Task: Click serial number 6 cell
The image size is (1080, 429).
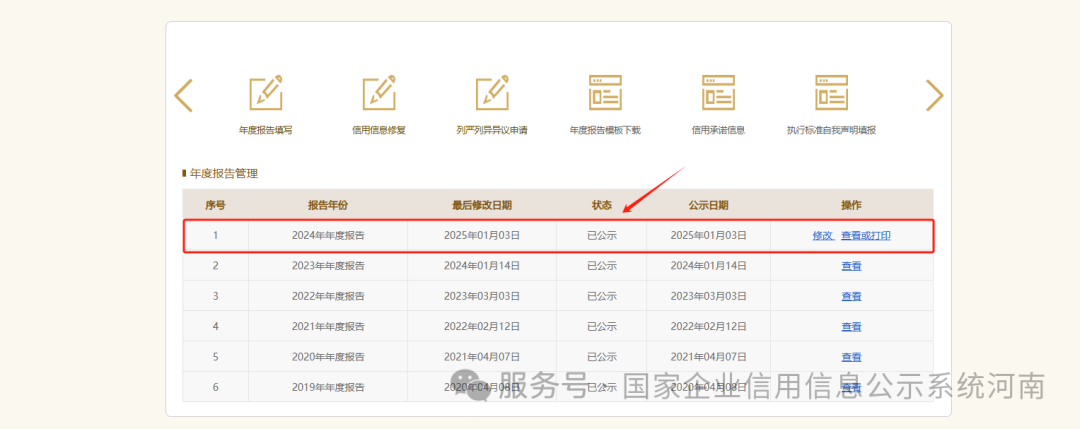Action: point(216,387)
